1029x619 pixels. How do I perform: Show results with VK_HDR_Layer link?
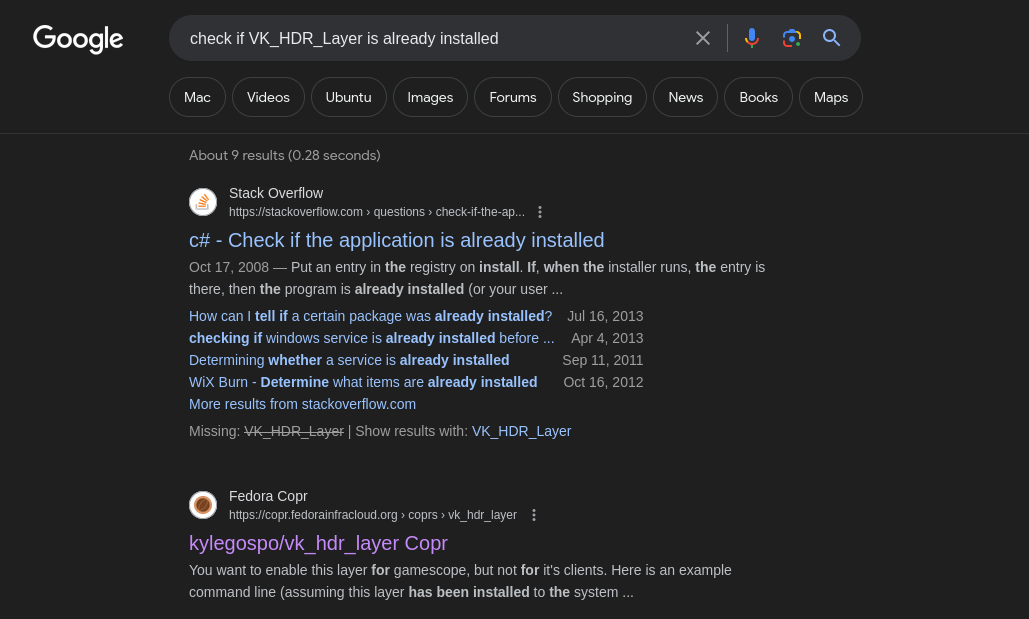522,431
